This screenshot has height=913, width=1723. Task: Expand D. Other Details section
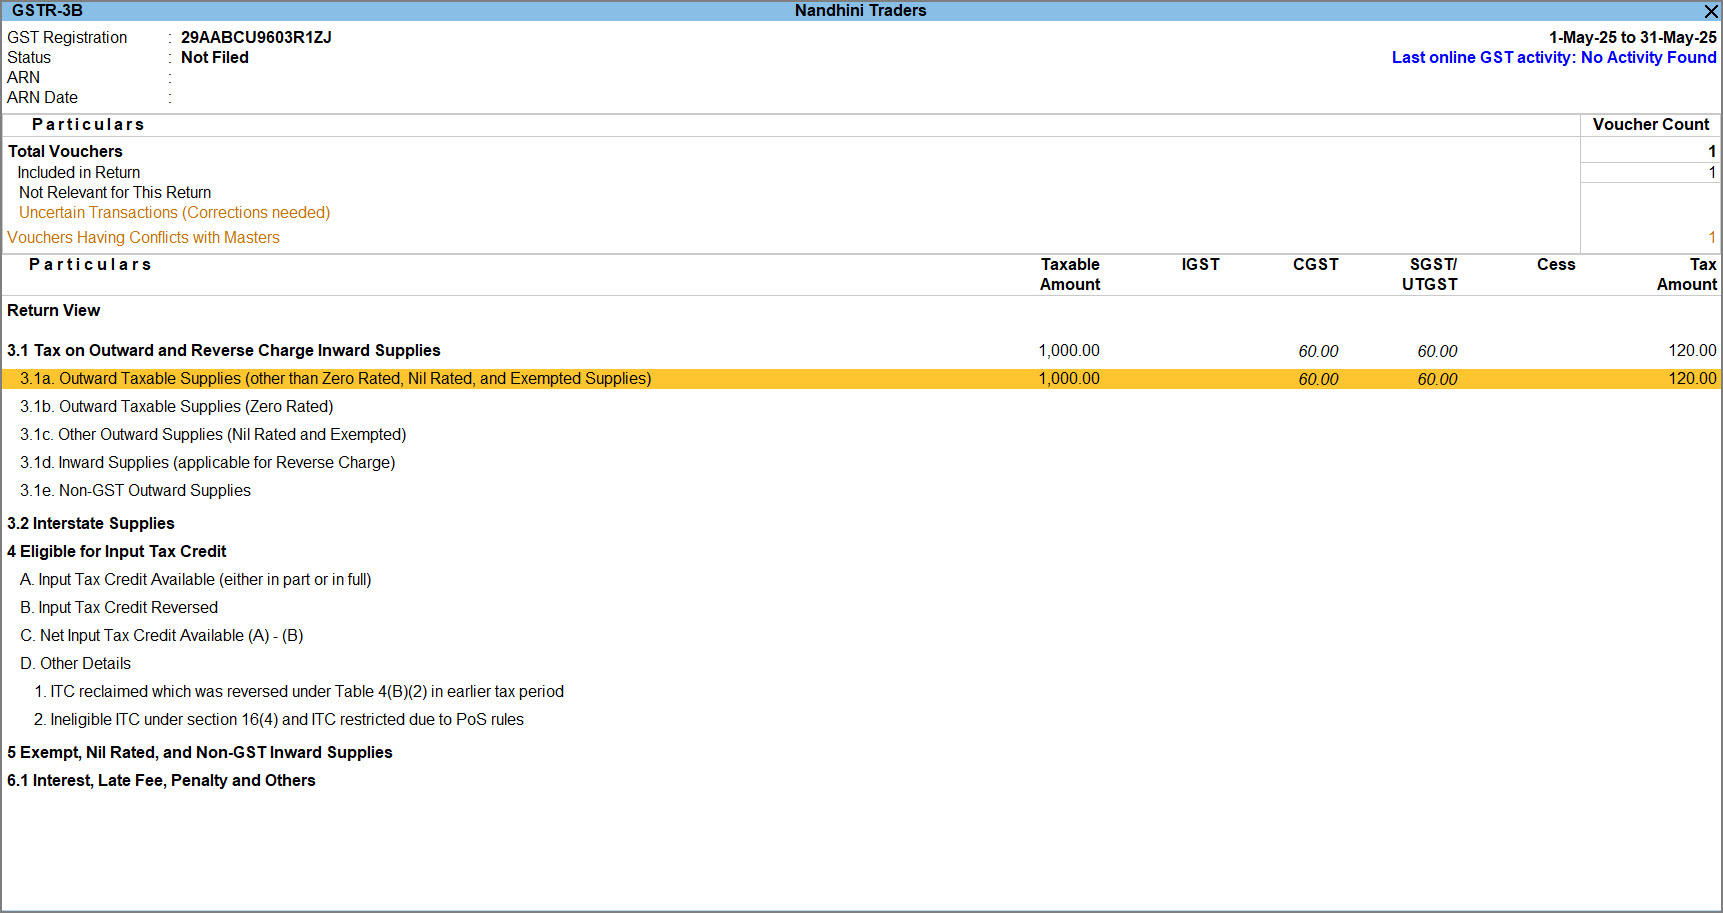pyautogui.click(x=75, y=663)
